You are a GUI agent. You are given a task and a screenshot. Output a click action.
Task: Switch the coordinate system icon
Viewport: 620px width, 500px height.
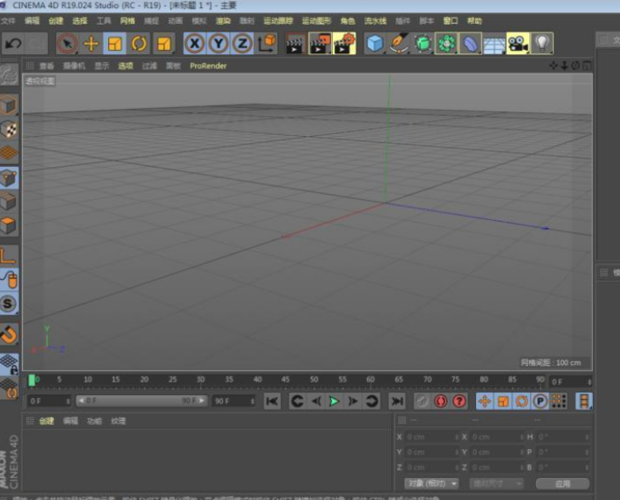267,43
